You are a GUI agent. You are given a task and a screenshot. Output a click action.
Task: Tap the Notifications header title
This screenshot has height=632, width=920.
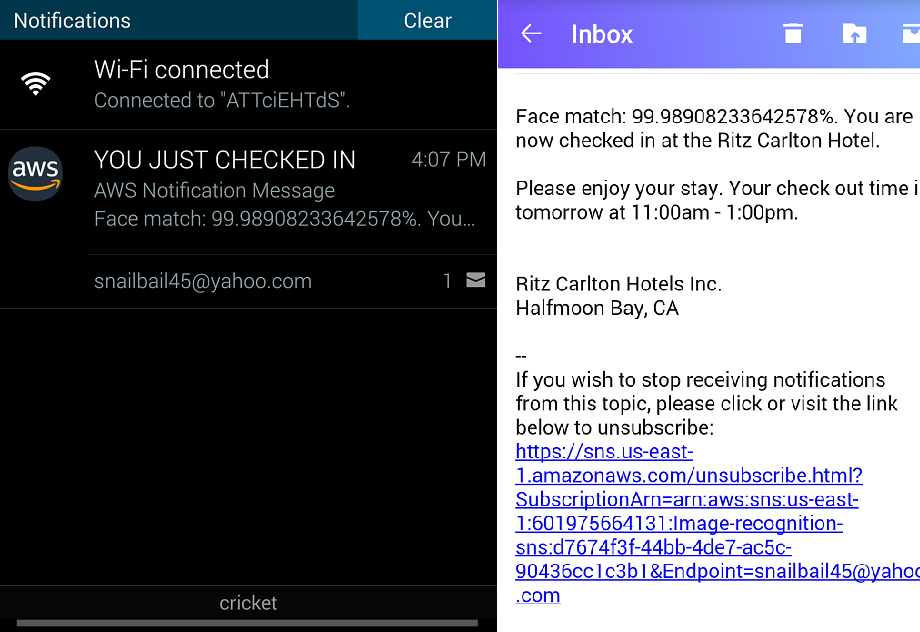[x=72, y=21]
